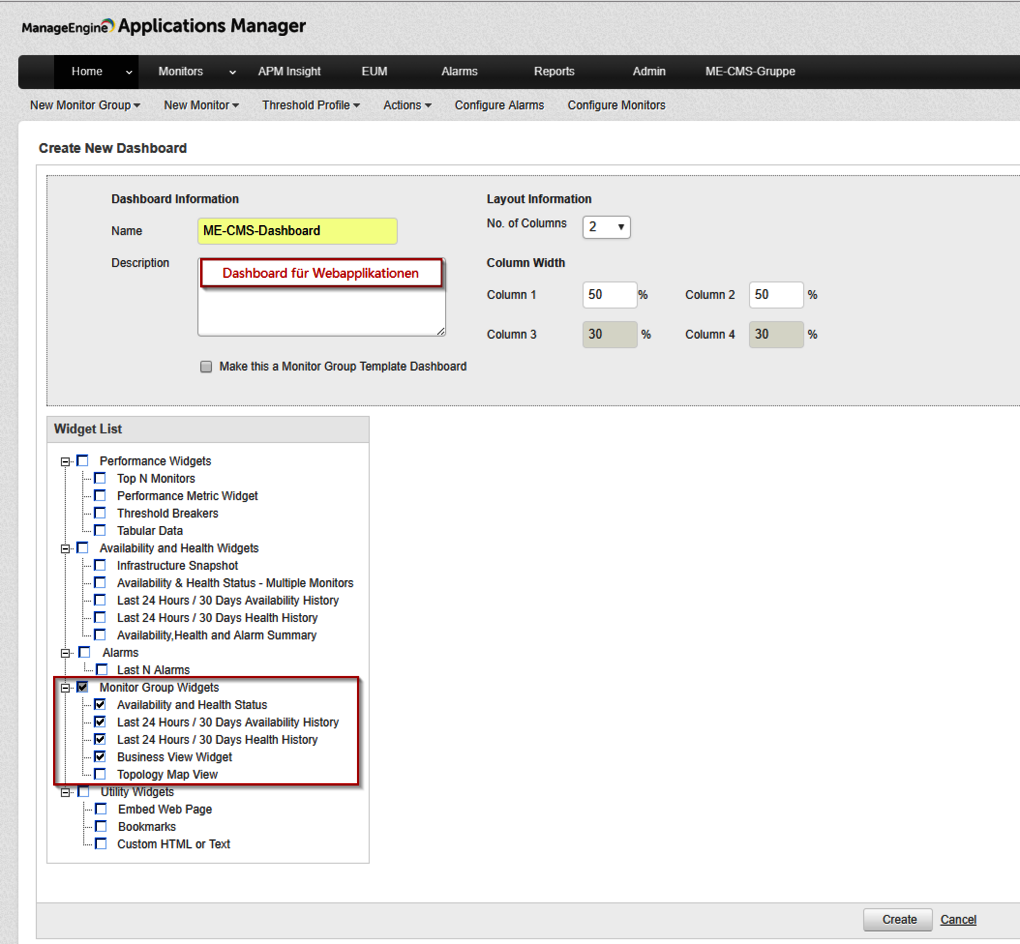Open the New Monitor Group menu
The image size is (1020, 944).
pos(85,105)
